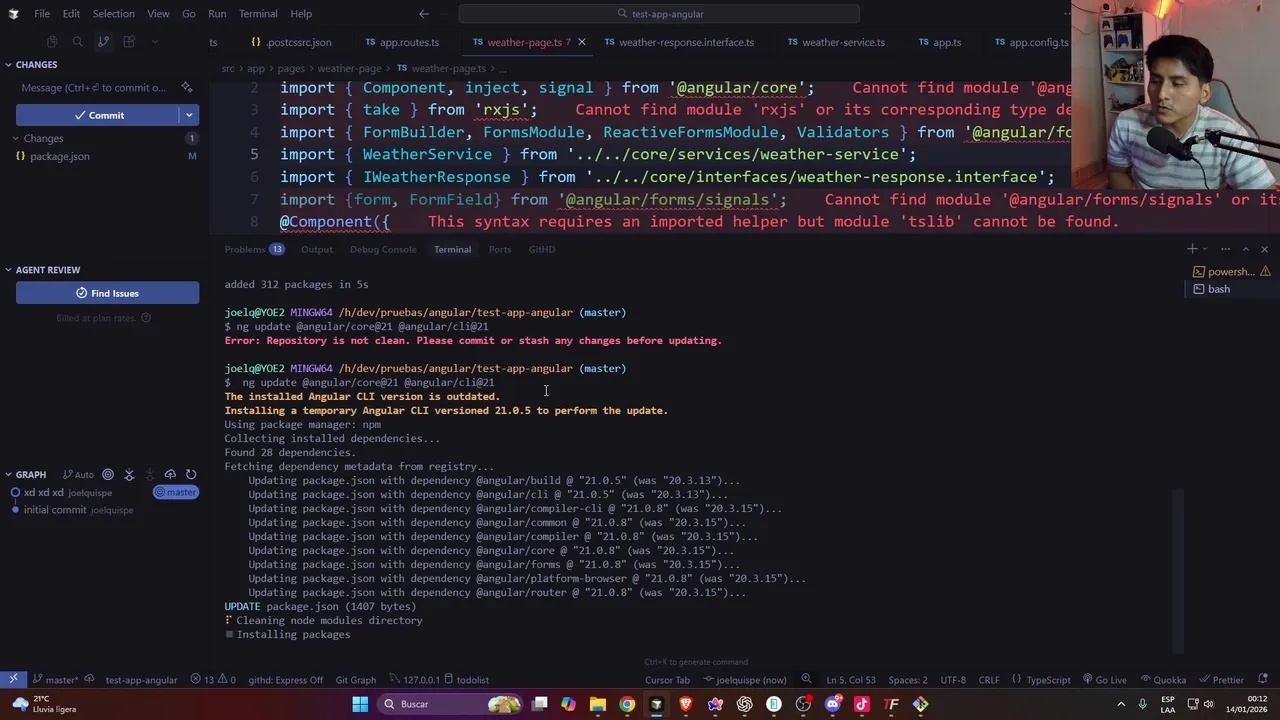Image resolution: width=1280 pixels, height=720 pixels.
Task: Open the Run menu
Action: 217,14
